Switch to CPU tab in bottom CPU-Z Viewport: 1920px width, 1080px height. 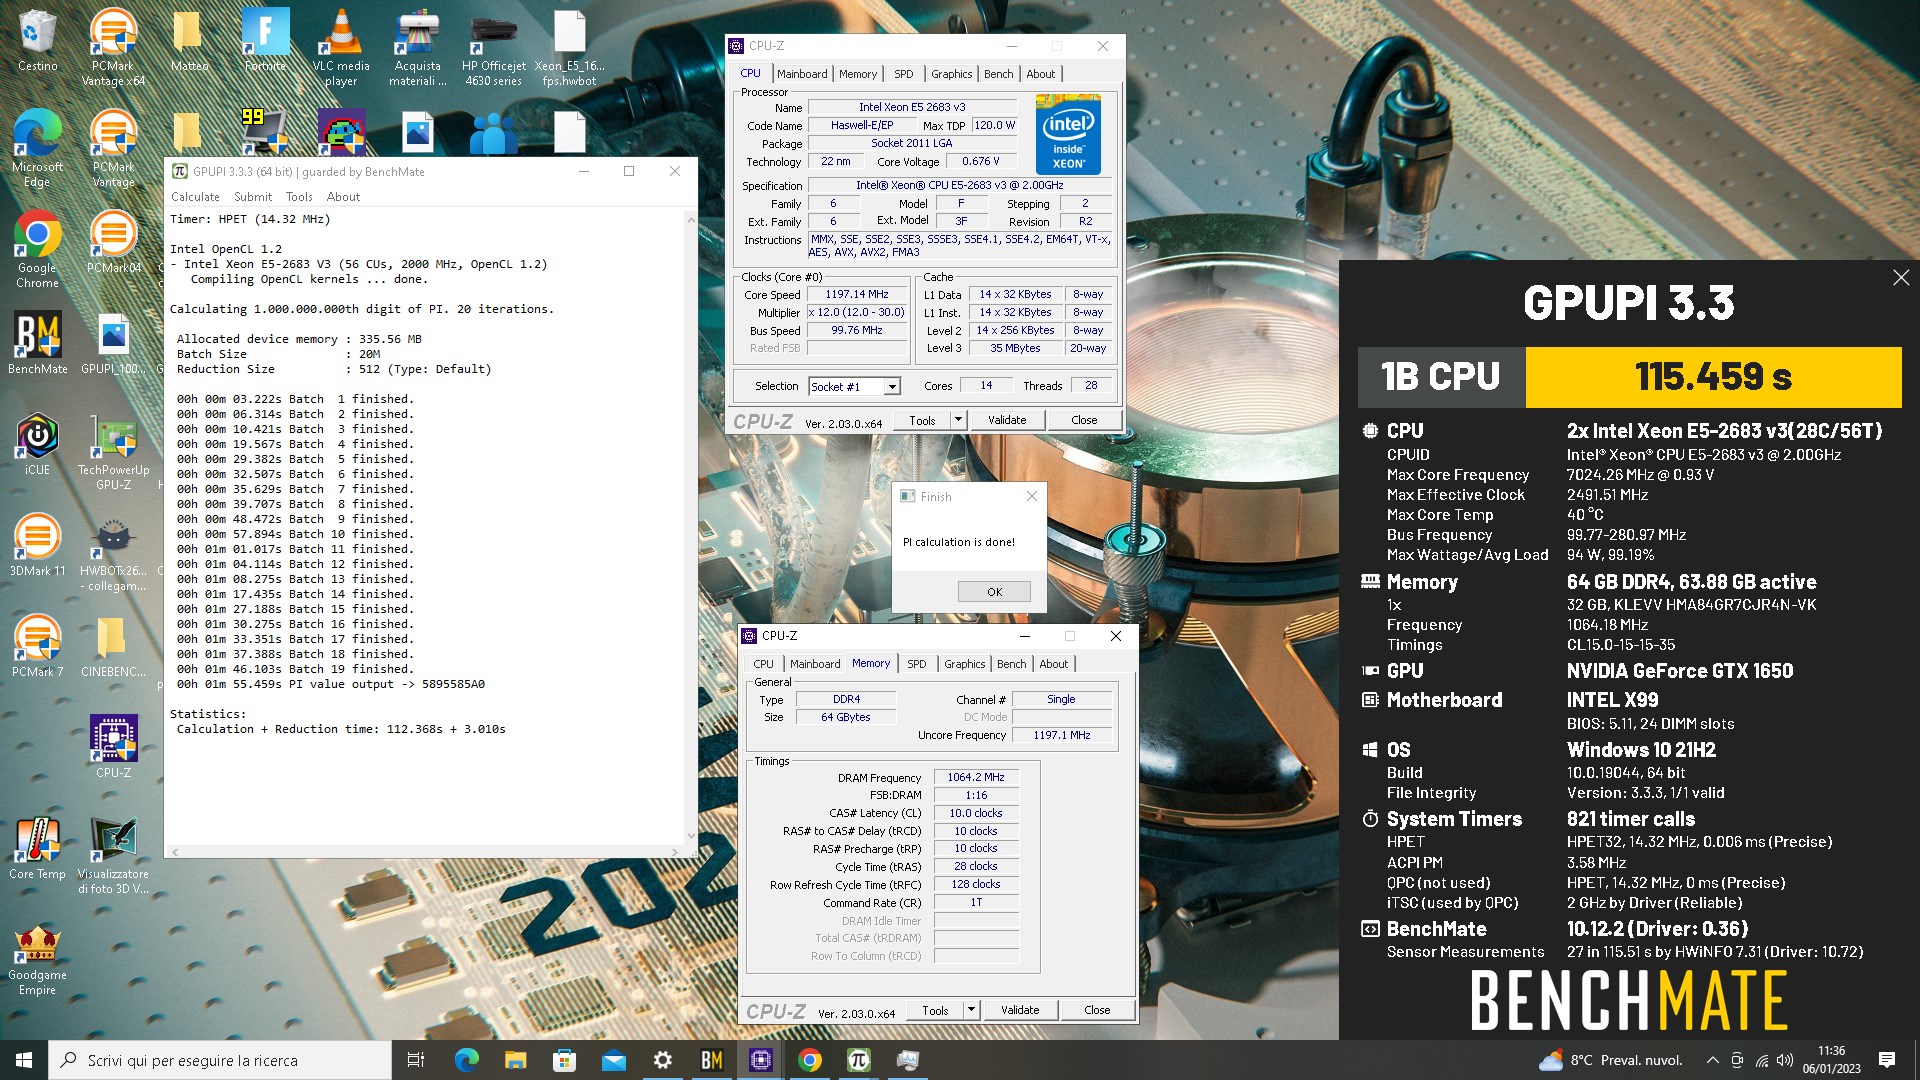coord(763,664)
